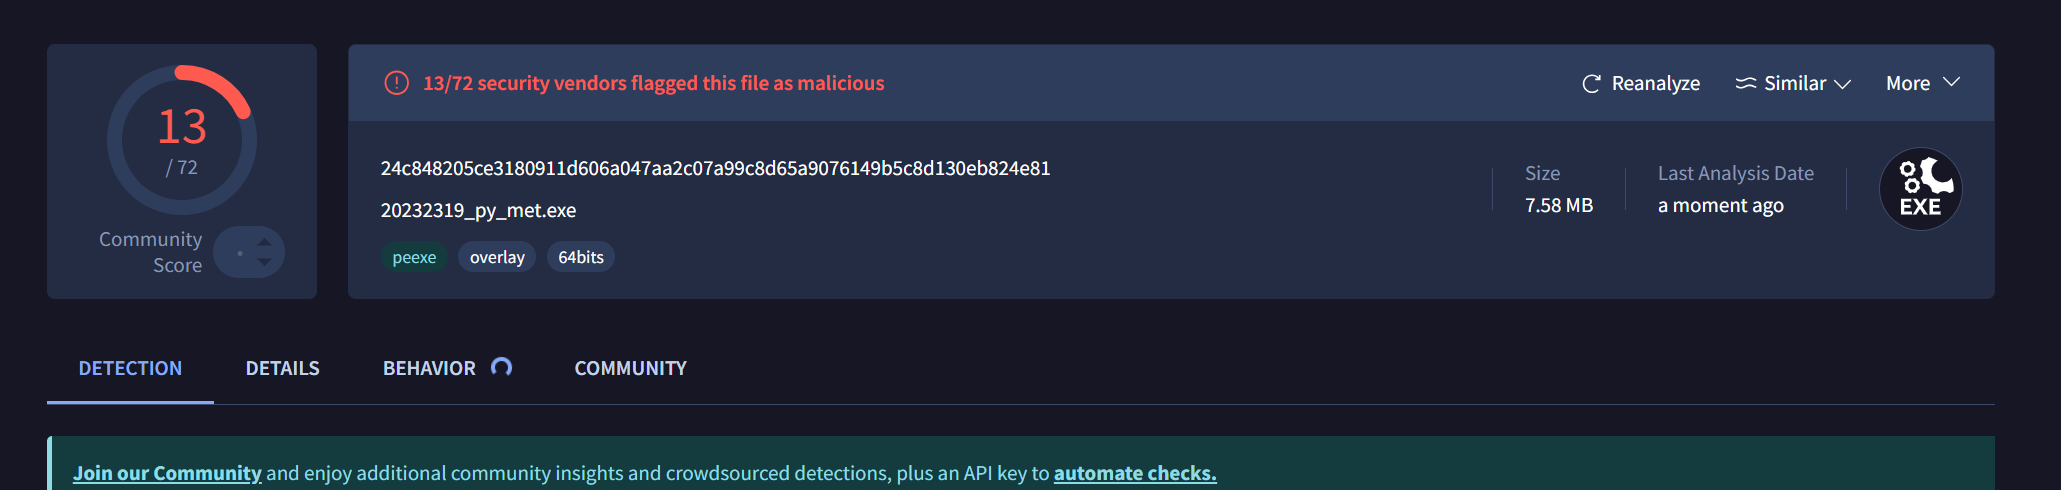Click the peexe tag
The image size is (2061, 490).
(414, 257)
